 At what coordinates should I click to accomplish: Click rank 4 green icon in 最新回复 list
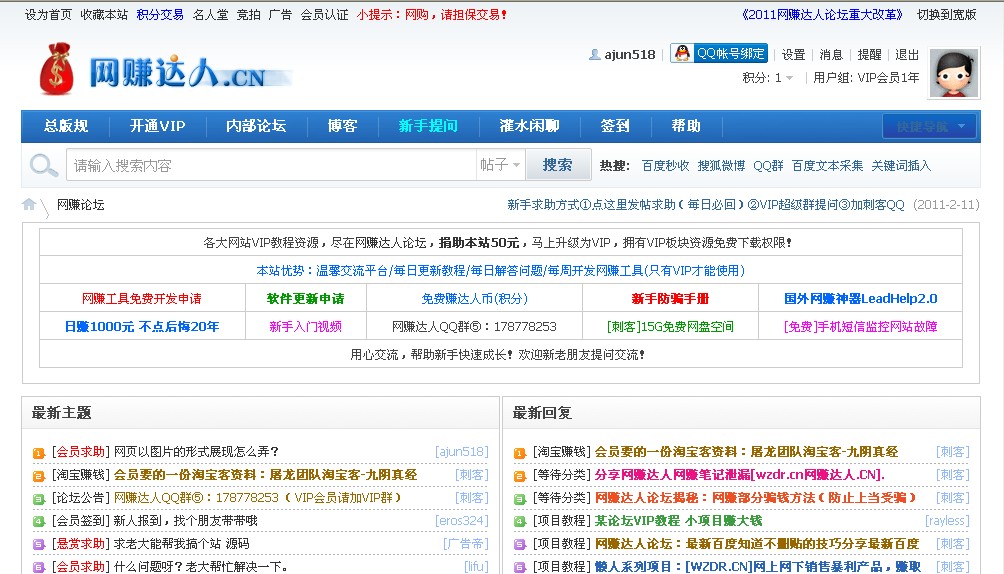click(x=520, y=521)
